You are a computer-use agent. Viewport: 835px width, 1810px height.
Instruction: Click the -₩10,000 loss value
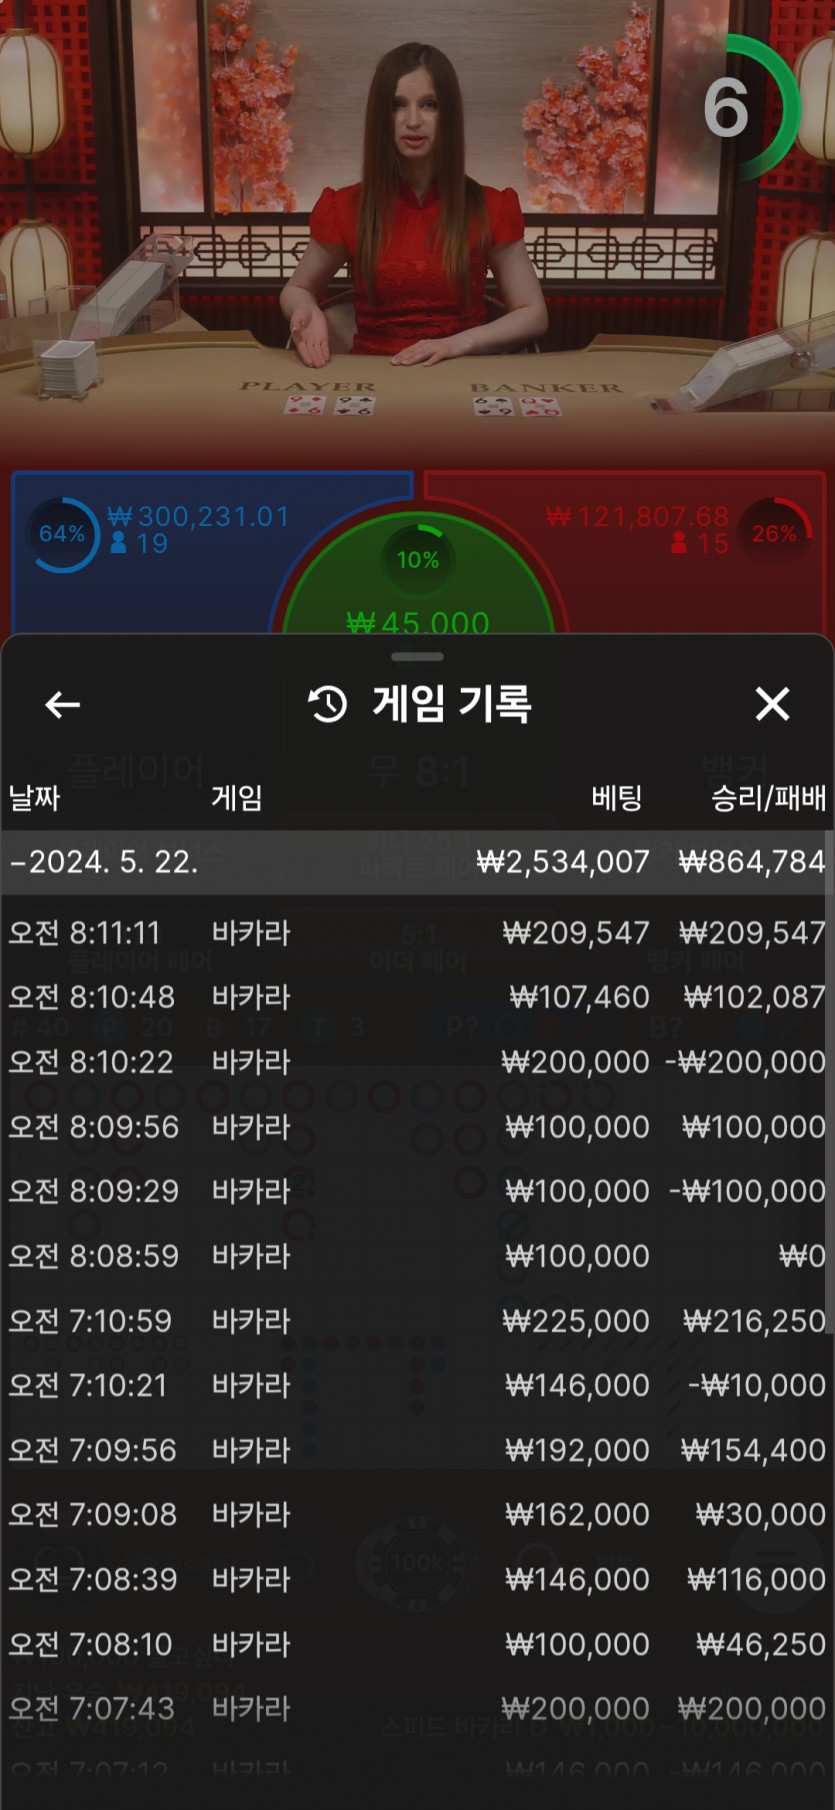click(757, 1385)
